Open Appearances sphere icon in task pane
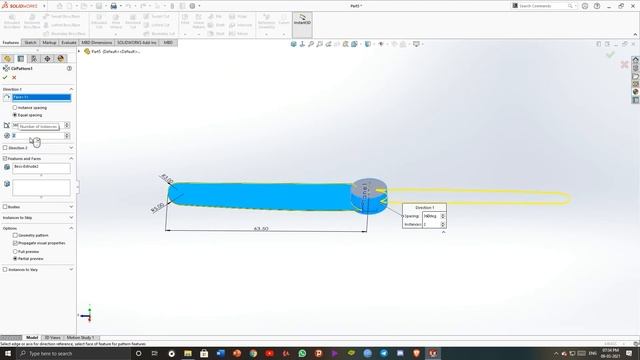640x360 pixels. pyautogui.click(x=636, y=92)
